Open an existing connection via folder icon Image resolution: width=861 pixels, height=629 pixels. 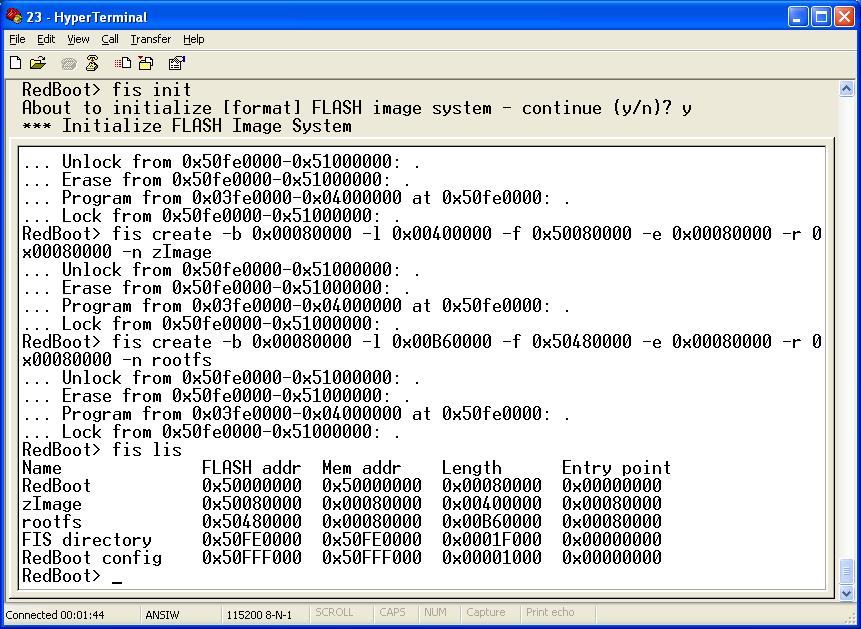click(37, 62)
